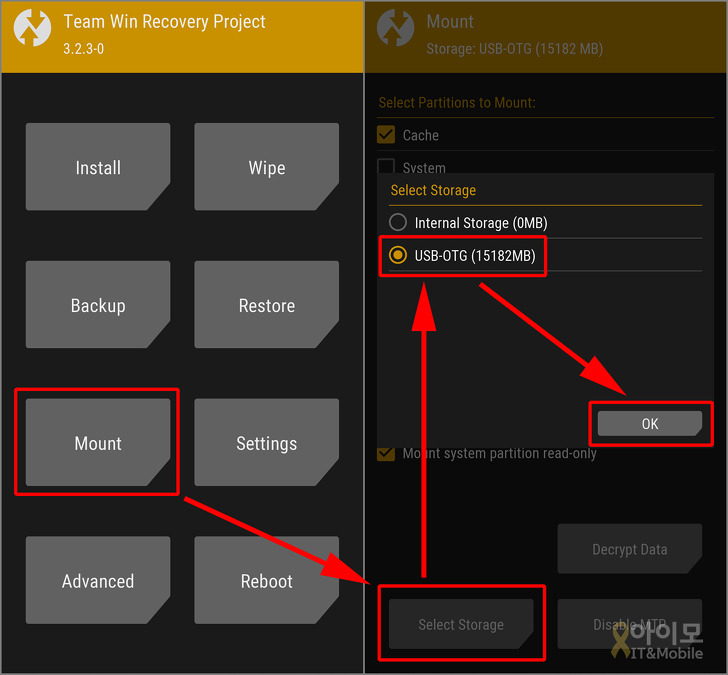The height and width of the screenshot is (675, 728).
Task: Click the TWRP logo in the Mount header
Action: click(395, 28)
